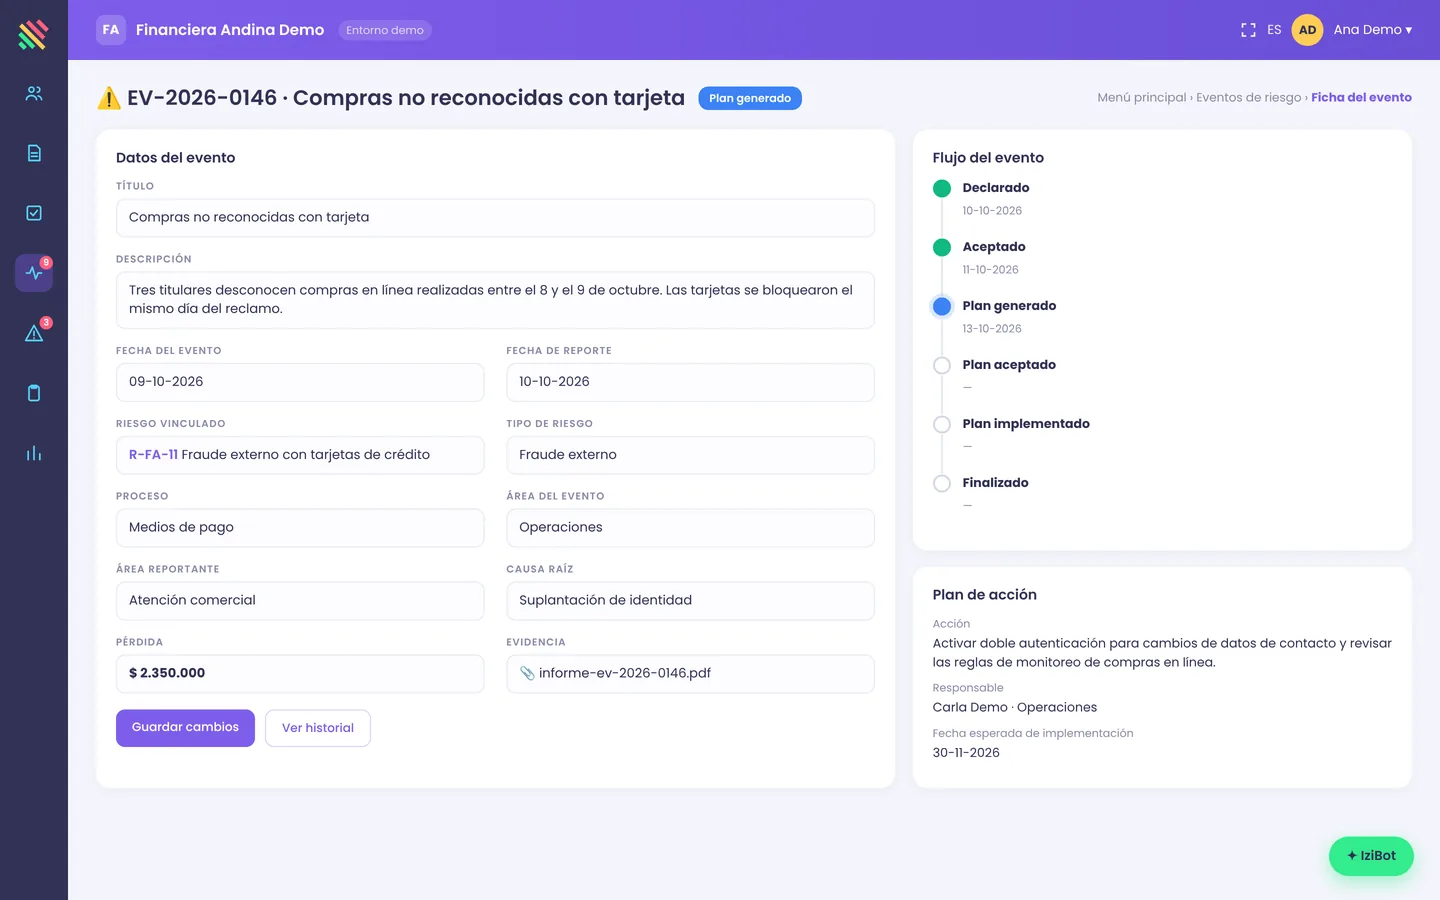1440x900 pixels.
Task: Click the Título input field
Action: click(x=495, y=218)
